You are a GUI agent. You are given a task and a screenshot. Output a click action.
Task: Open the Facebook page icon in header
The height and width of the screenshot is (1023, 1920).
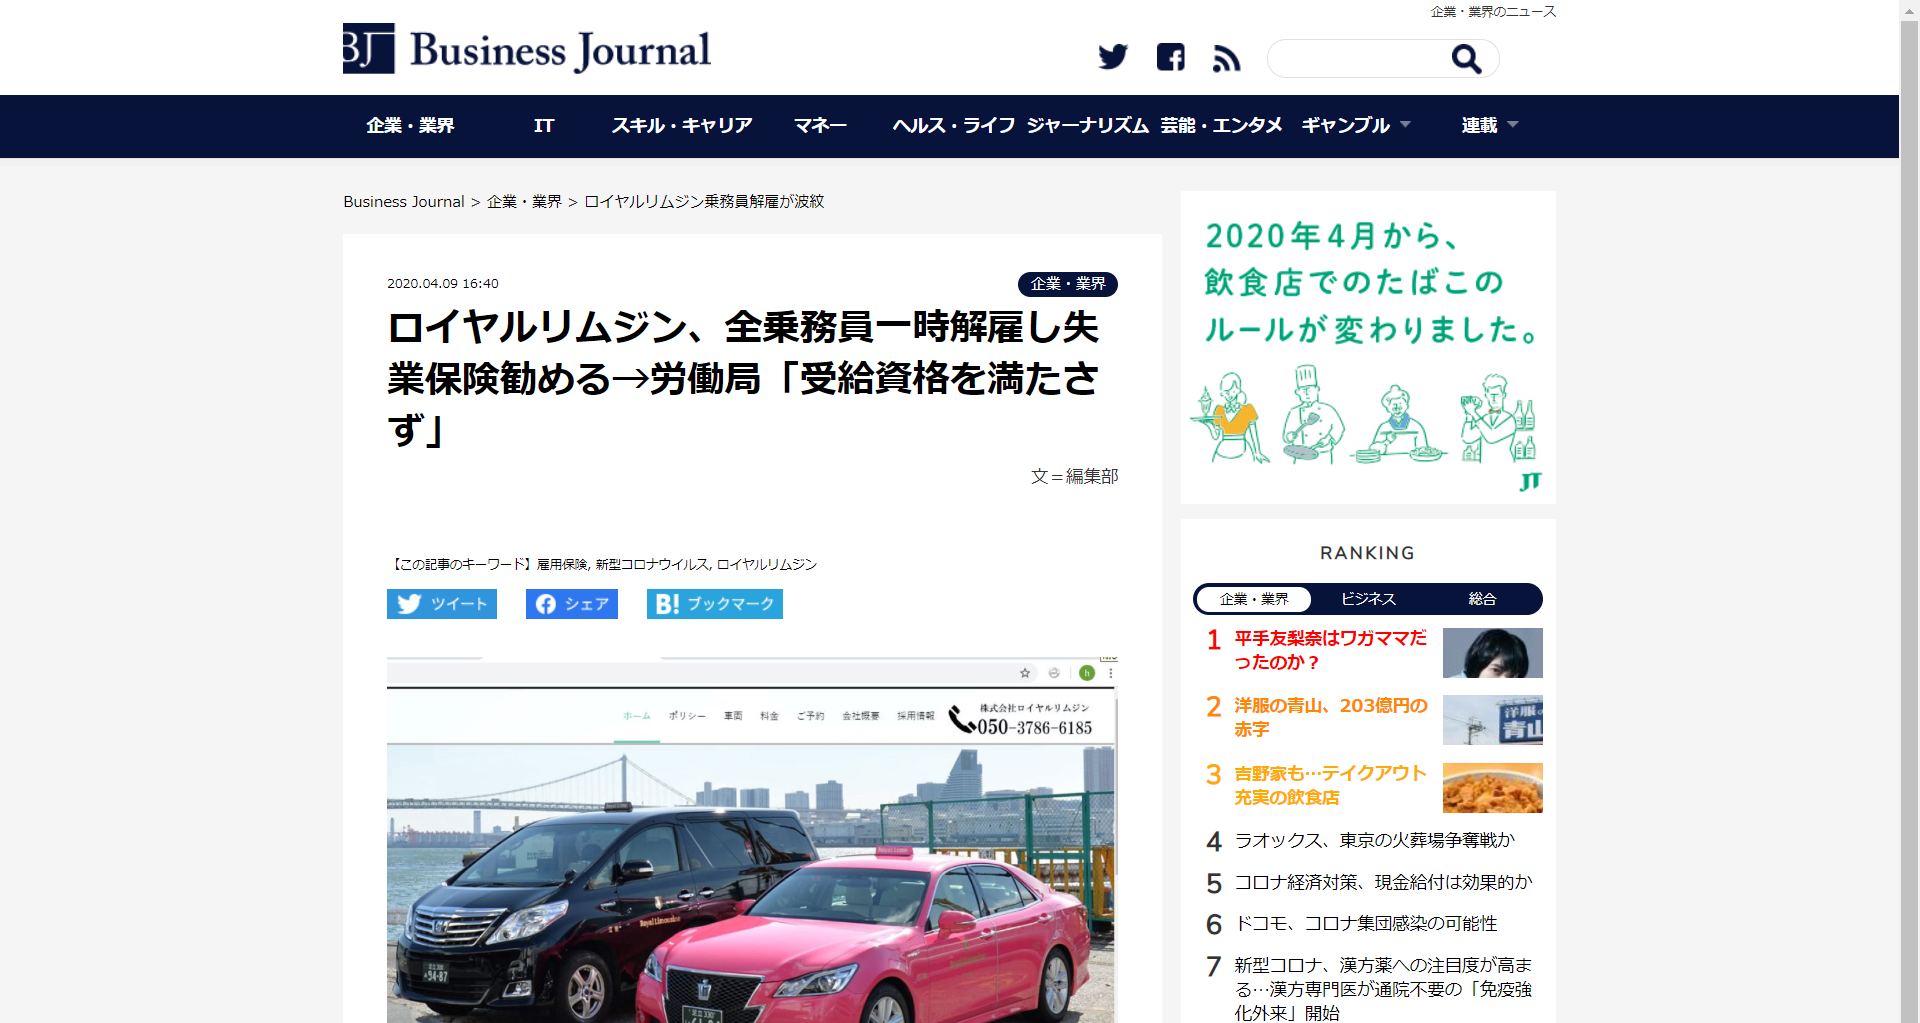1170,57
